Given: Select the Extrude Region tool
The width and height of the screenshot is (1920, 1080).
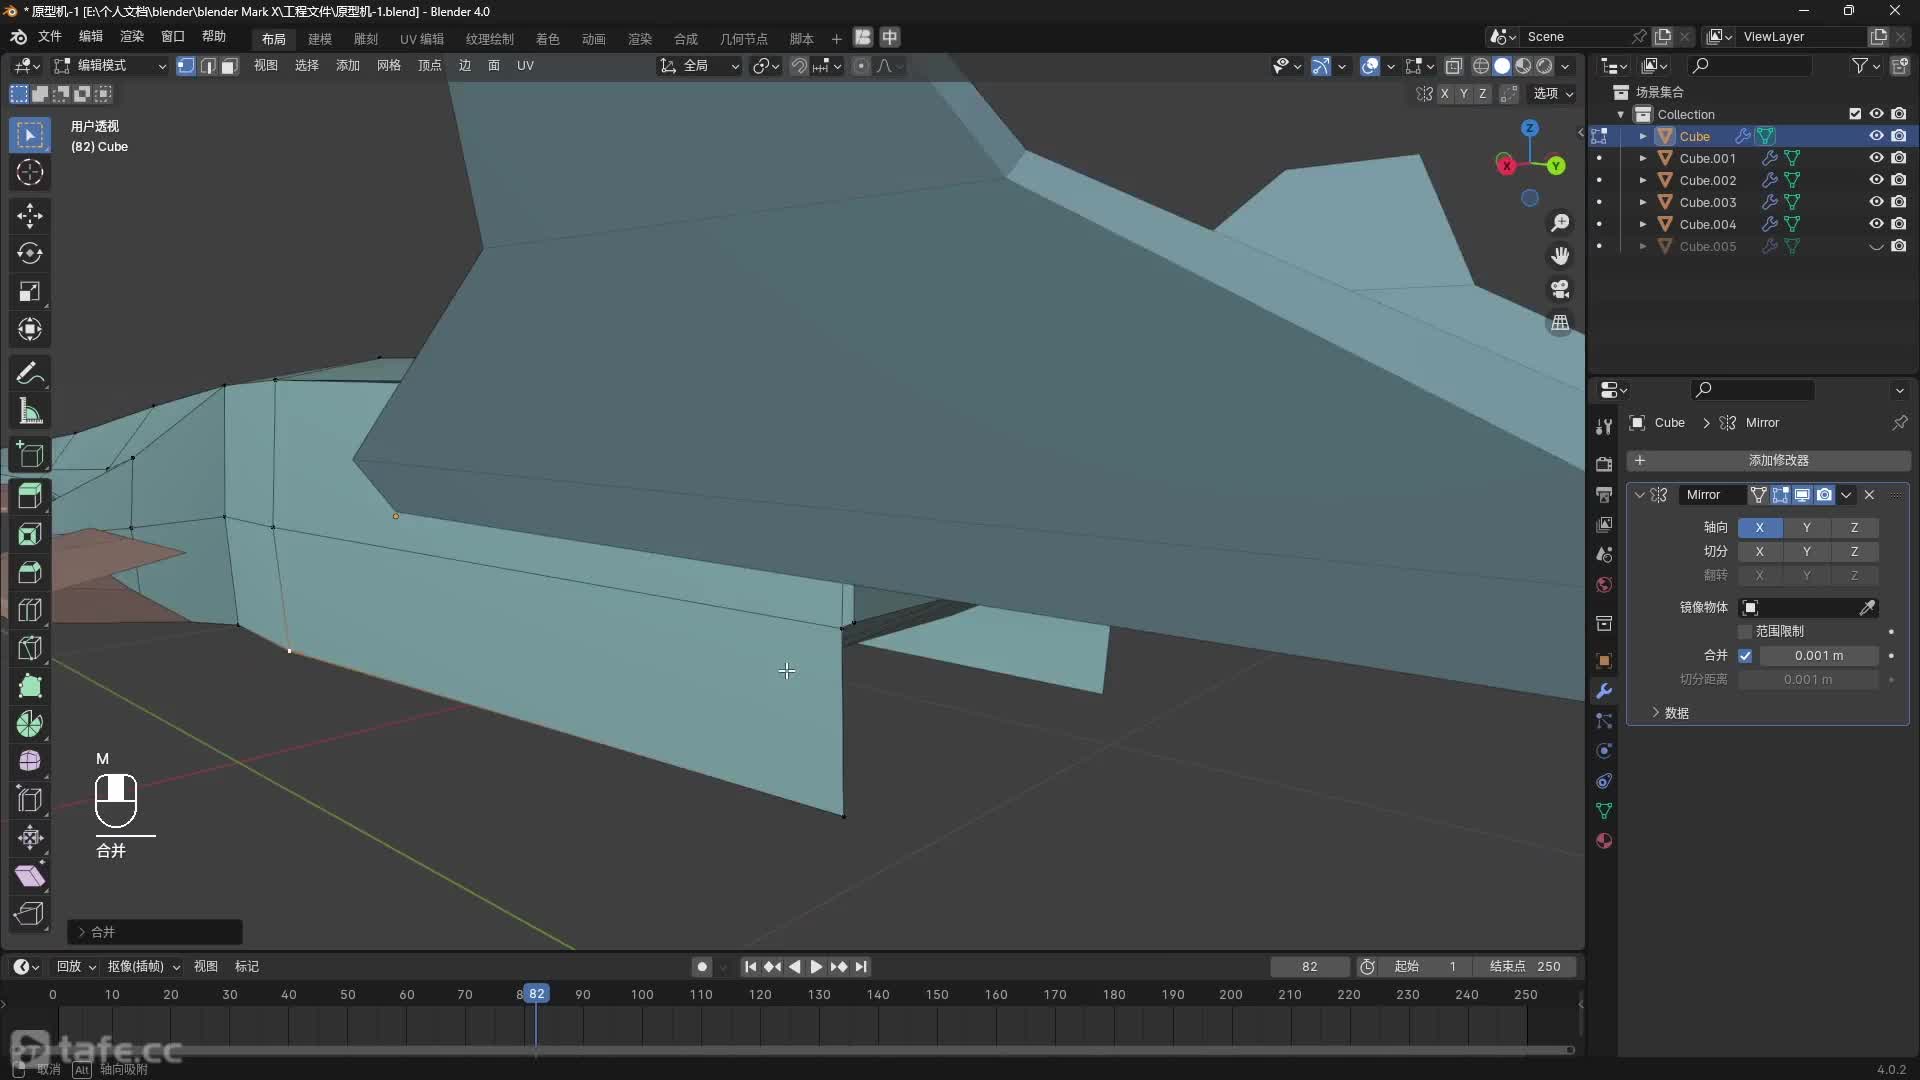Looking at the screenshot, I should point(29,497).
